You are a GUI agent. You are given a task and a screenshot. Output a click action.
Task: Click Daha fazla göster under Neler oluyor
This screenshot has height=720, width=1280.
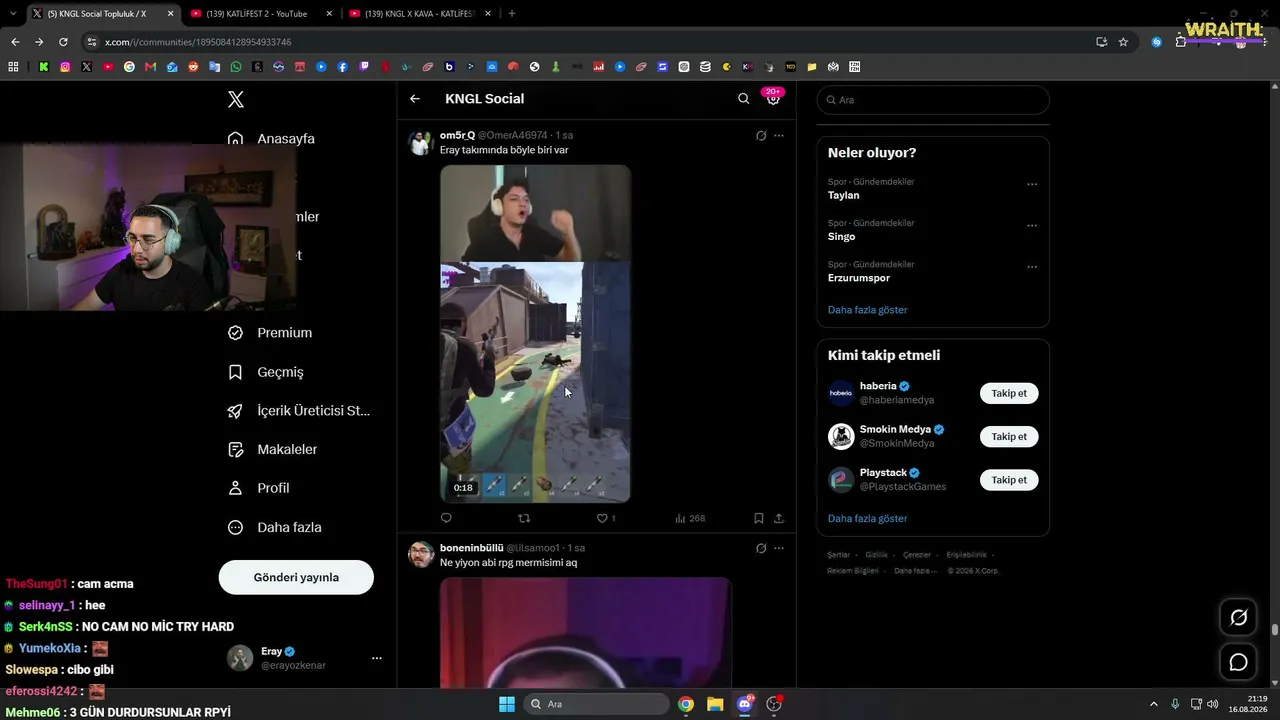tap(867, 310)
